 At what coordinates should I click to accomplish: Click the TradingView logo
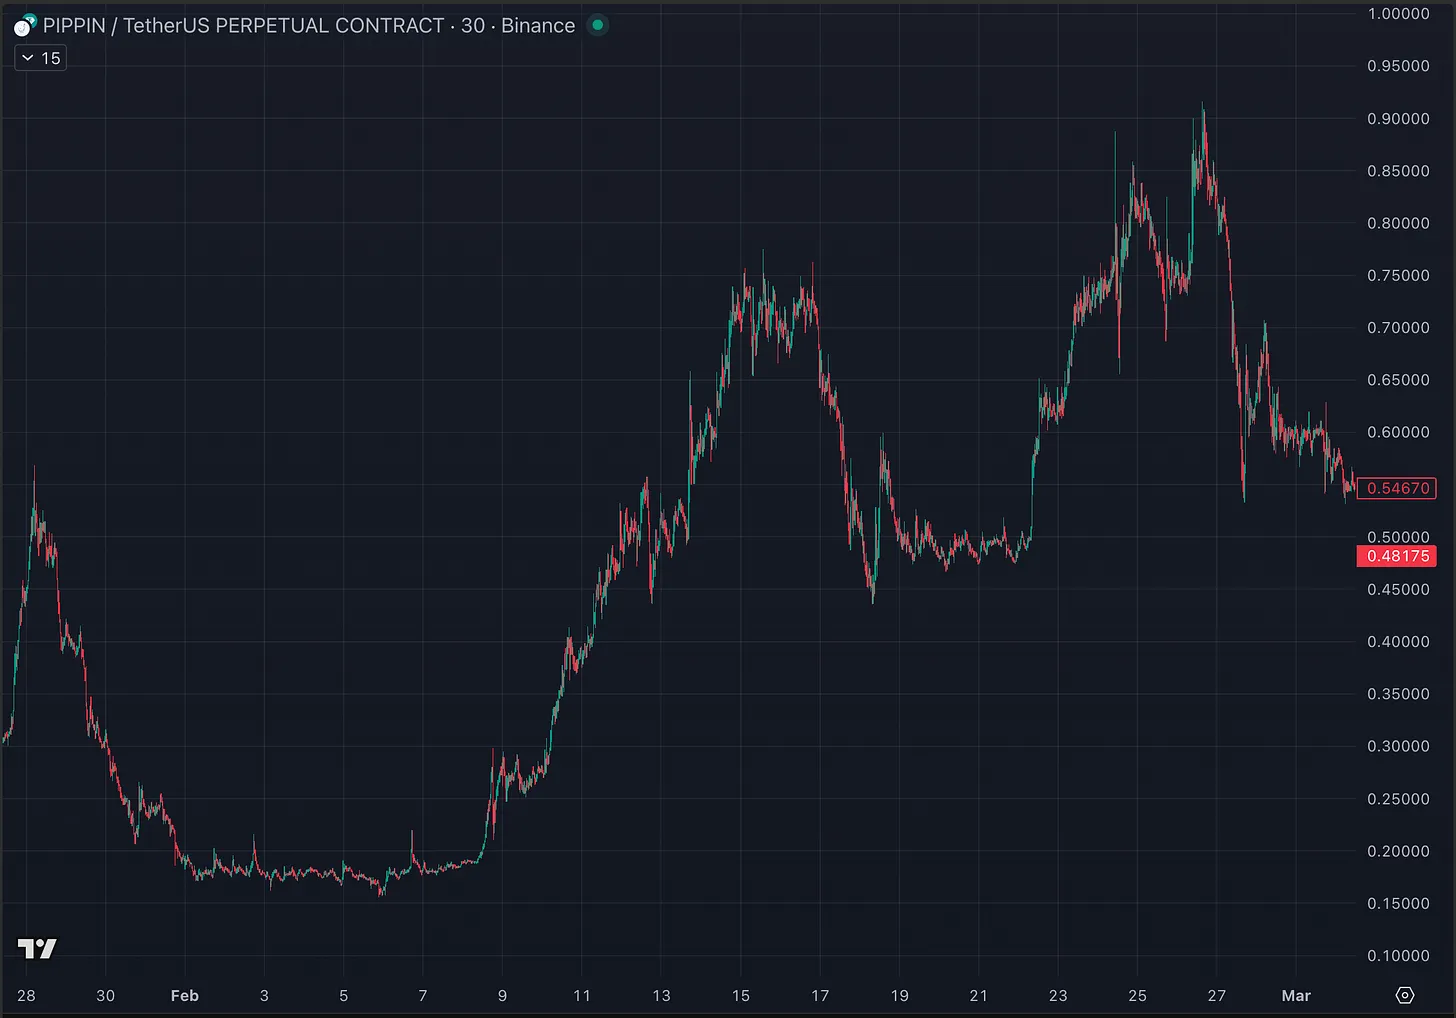coord(37,948)
